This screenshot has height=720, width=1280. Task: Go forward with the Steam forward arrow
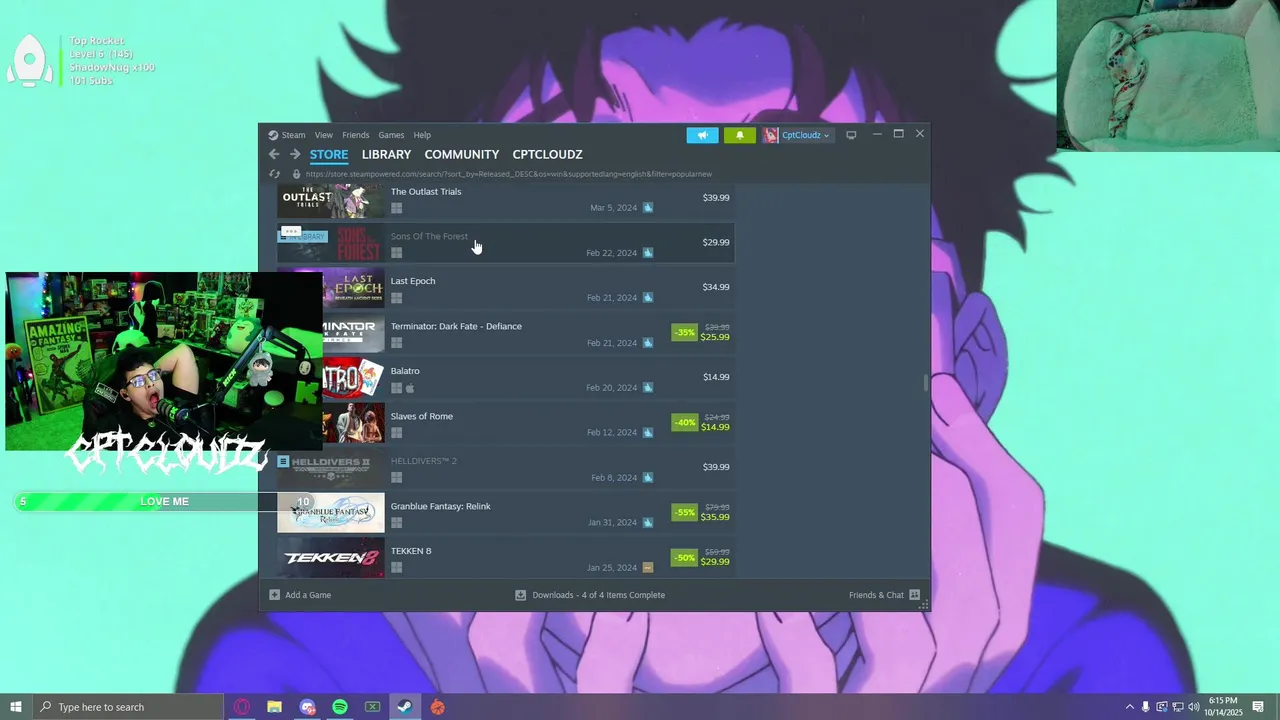coord(295,154)
